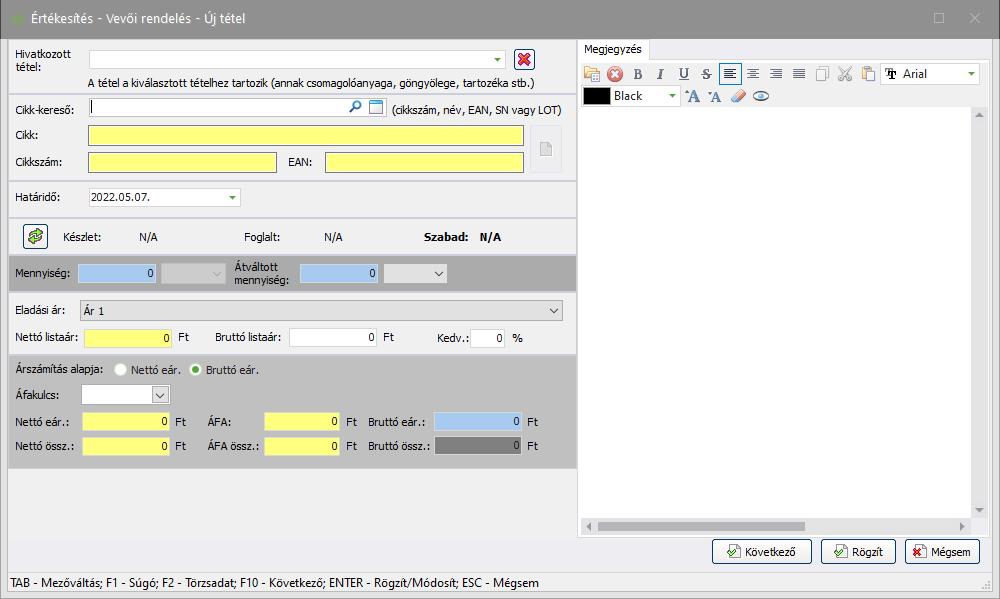The width and height of the screenshot is (1000, 599).
Task: Expand the Eladási ár dropdown
Action: coord(555,312)
